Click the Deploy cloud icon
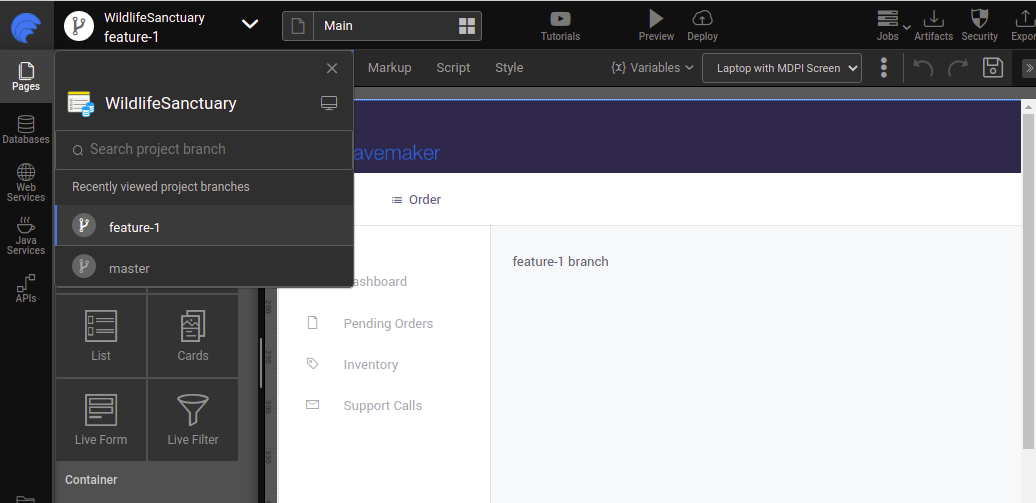Screen dimensions: 1036x503 (x=703, y=18)
